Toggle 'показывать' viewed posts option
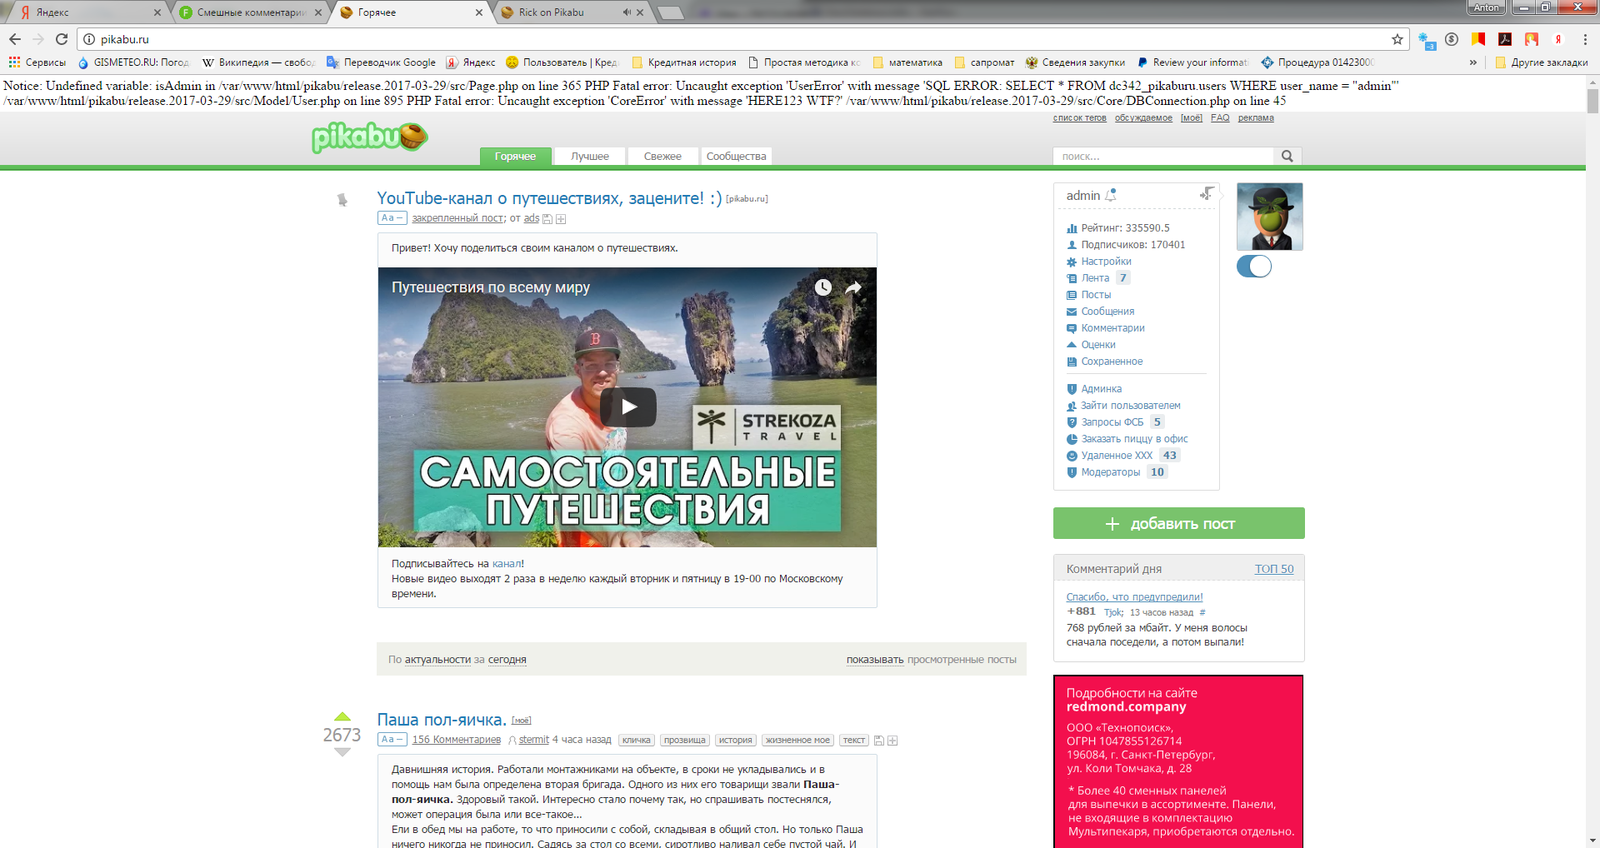The image size is (1600, 848). (874, 660)
